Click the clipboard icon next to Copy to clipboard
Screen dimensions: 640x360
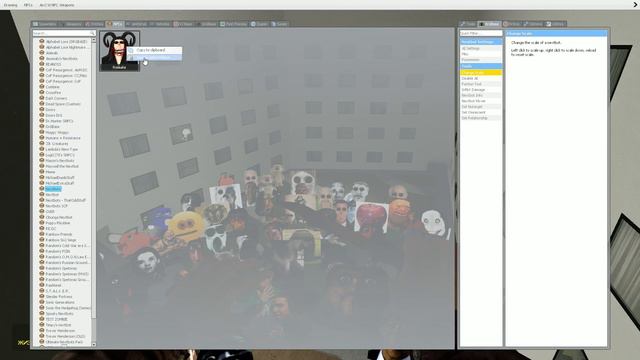coord(131,50)
